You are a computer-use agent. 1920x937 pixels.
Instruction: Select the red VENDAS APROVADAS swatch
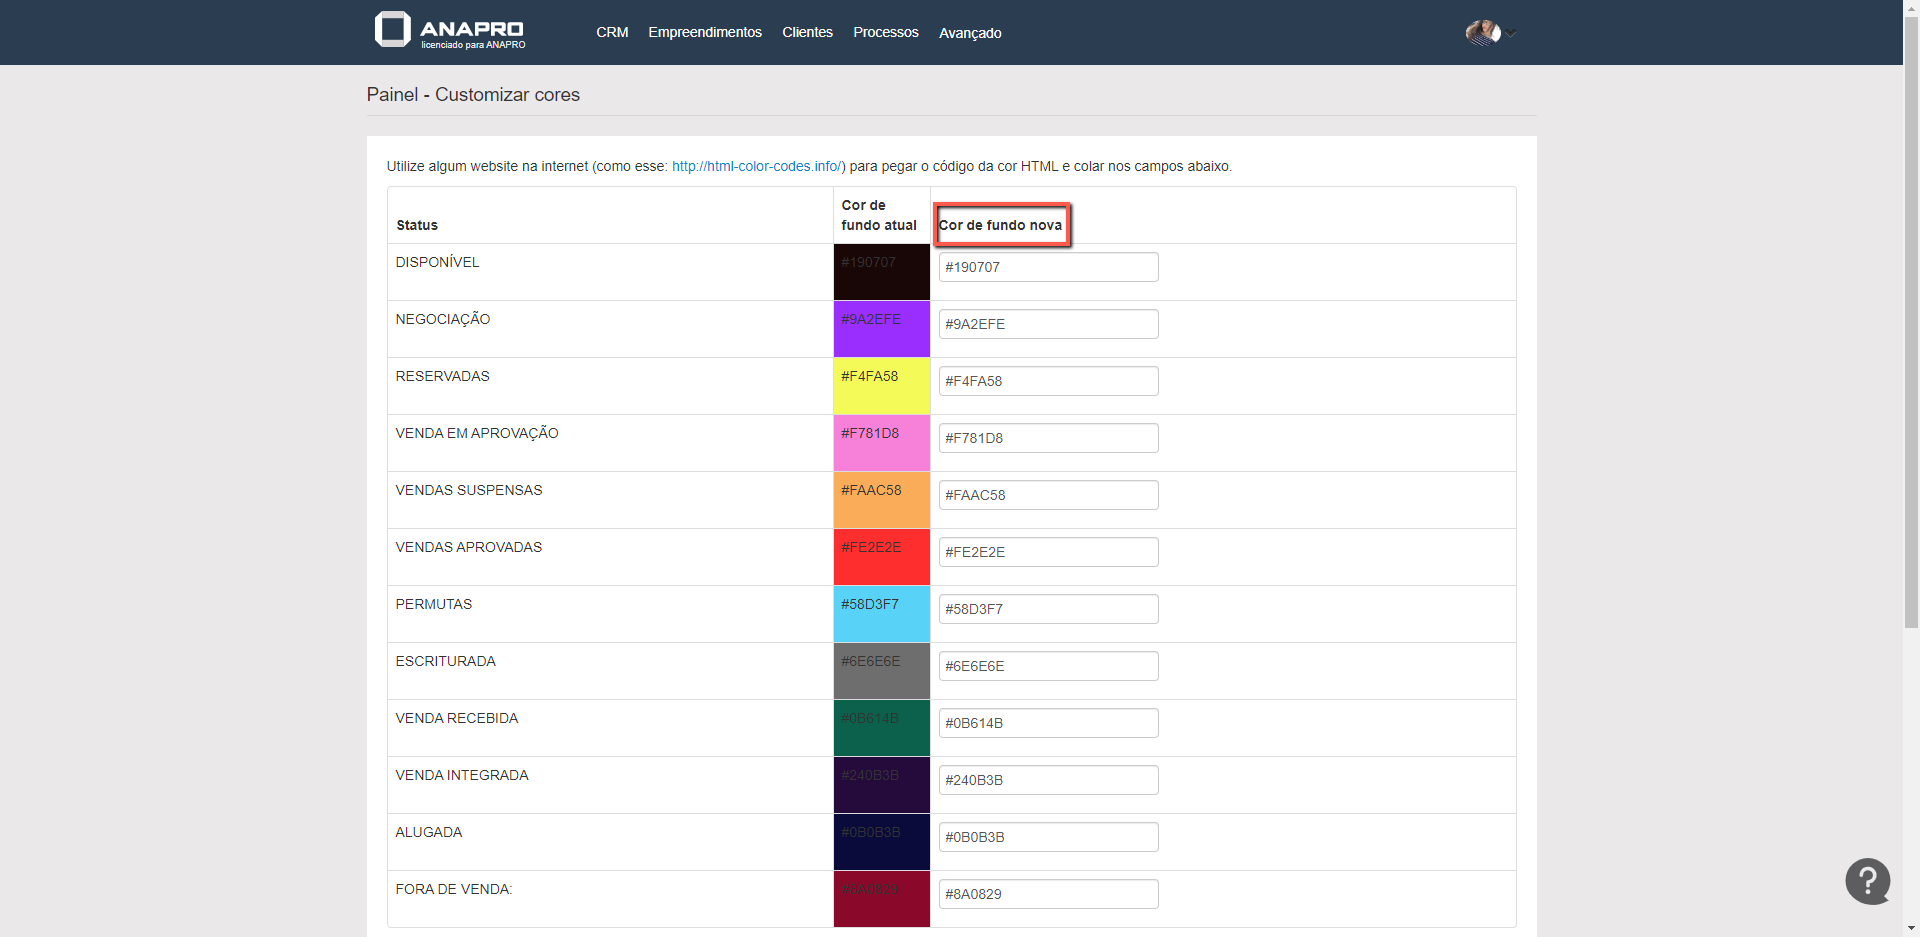coord(881,558)
